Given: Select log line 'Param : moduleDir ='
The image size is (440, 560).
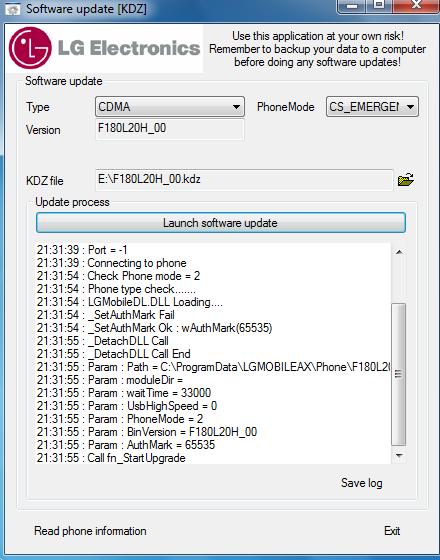Looking at the screenshot, I should [x=110, y=380].
